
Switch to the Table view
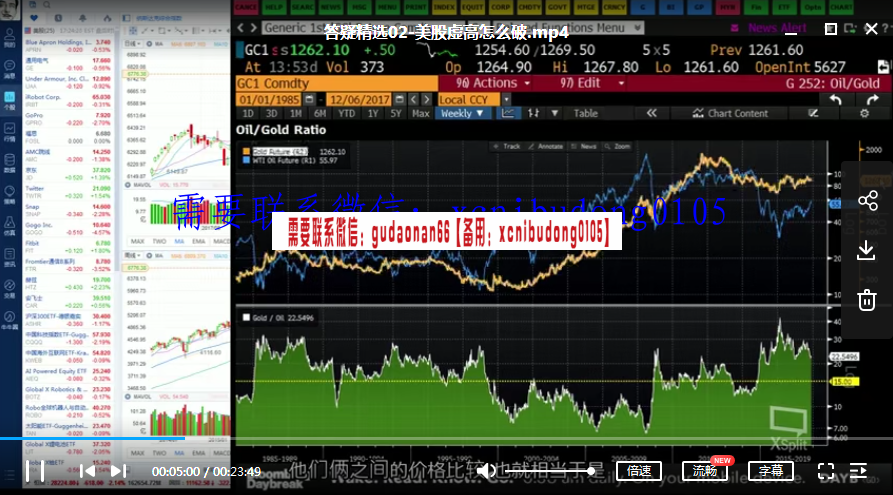[x=585, y=113]
